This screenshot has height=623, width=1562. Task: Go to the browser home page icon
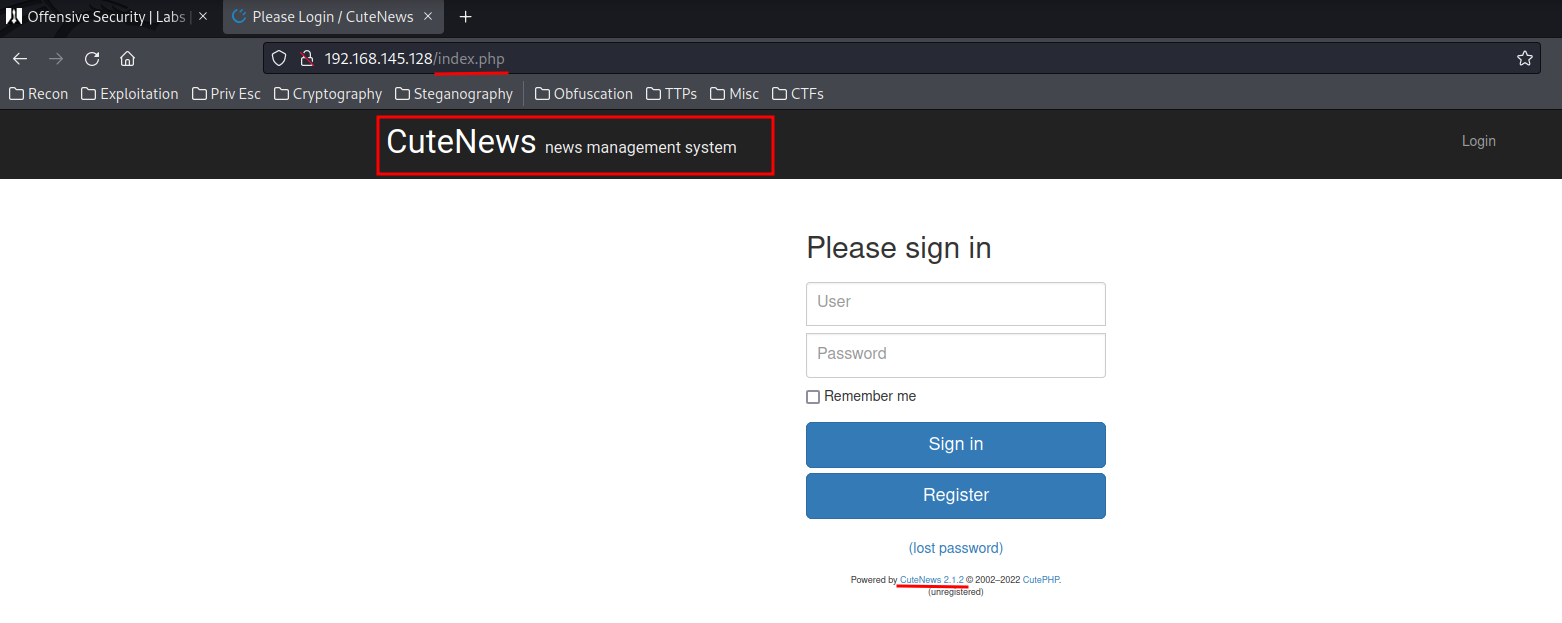coord(127,59)
